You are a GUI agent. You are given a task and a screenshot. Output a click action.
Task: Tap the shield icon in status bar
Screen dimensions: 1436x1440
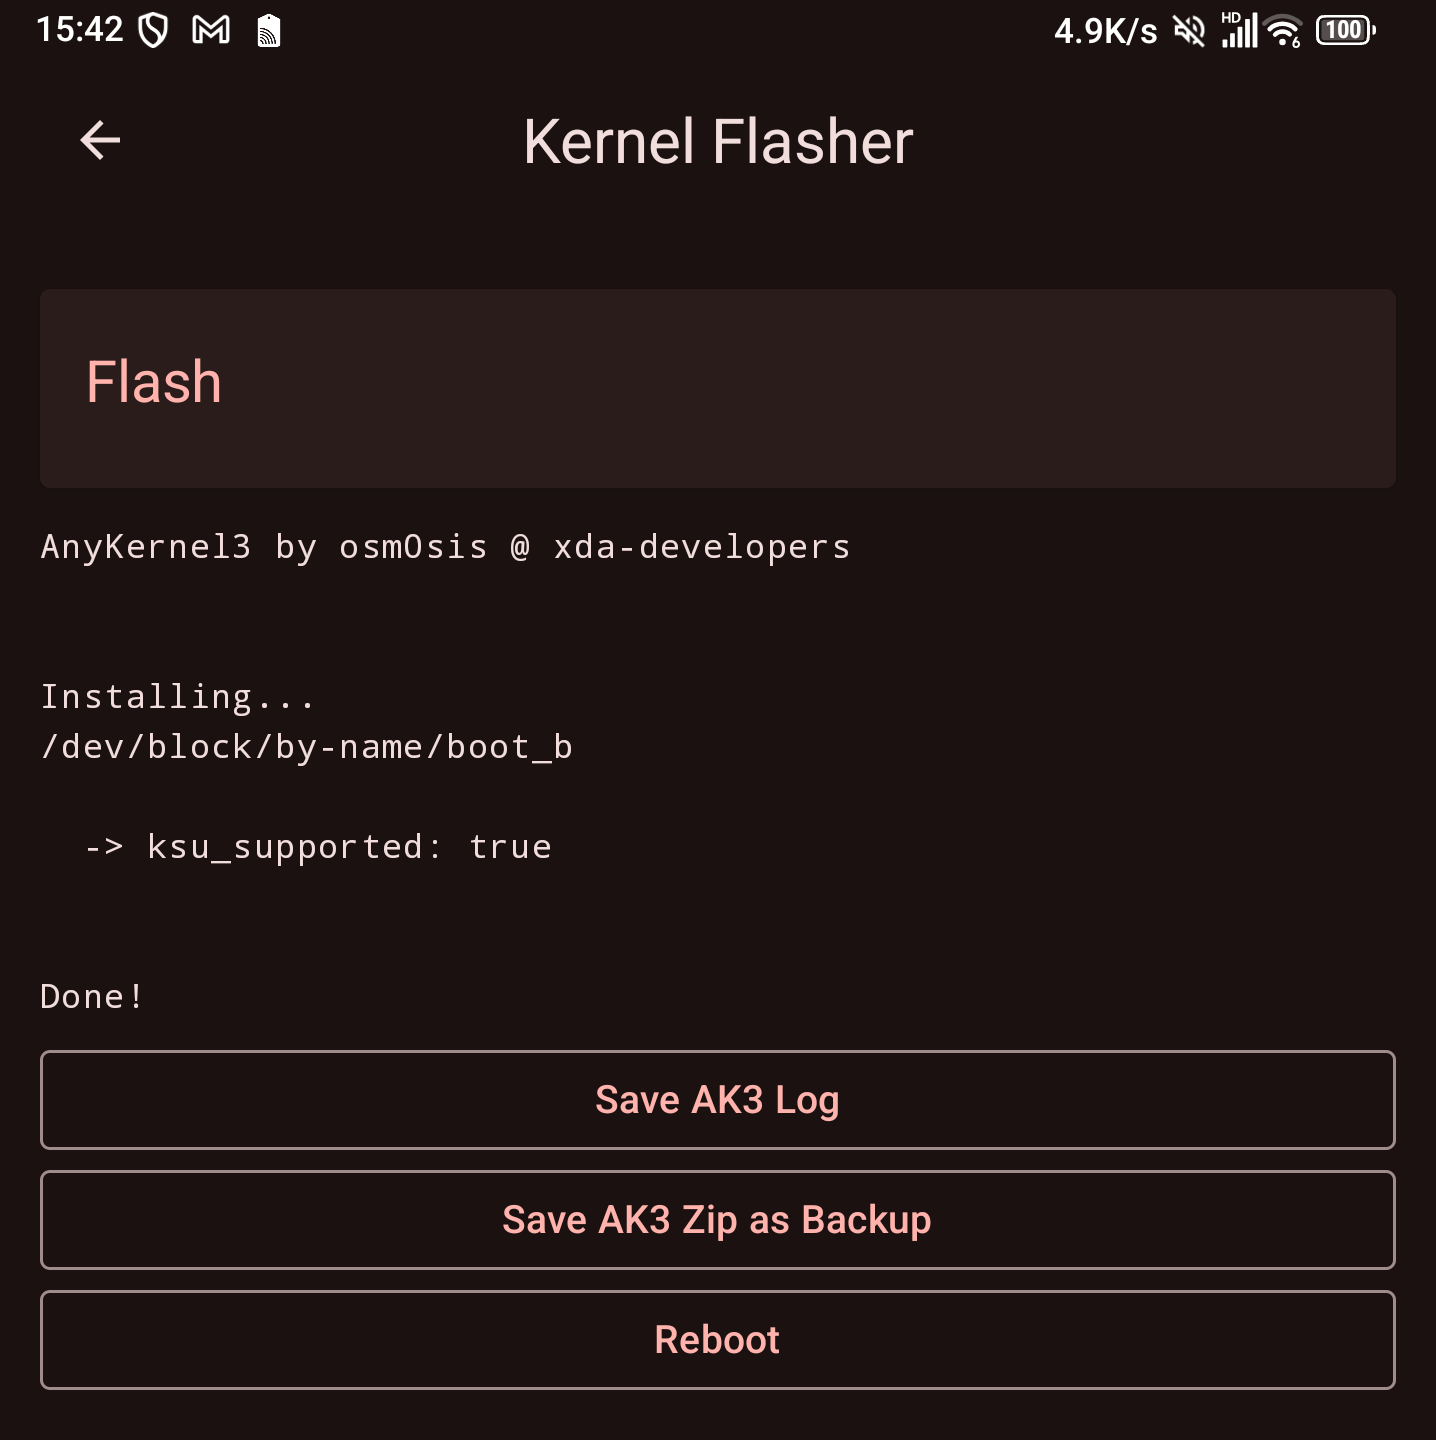click(x=153, y=31)
